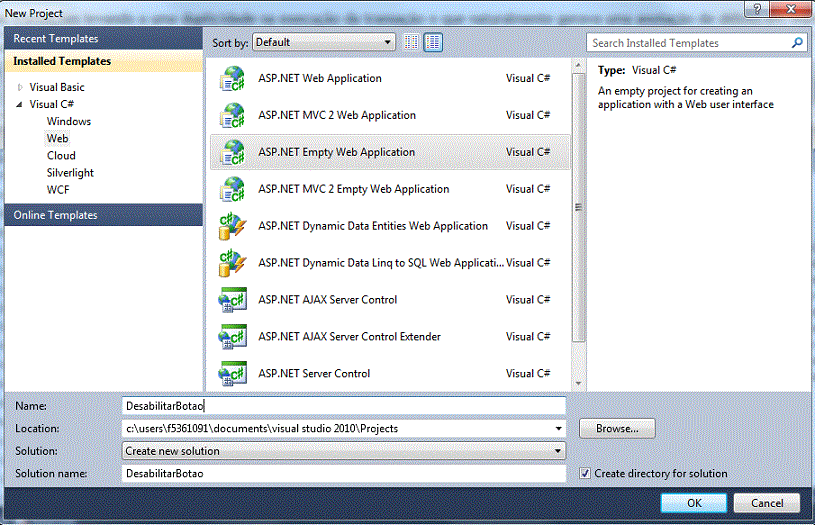Open the Solution options dropdown

558,451
